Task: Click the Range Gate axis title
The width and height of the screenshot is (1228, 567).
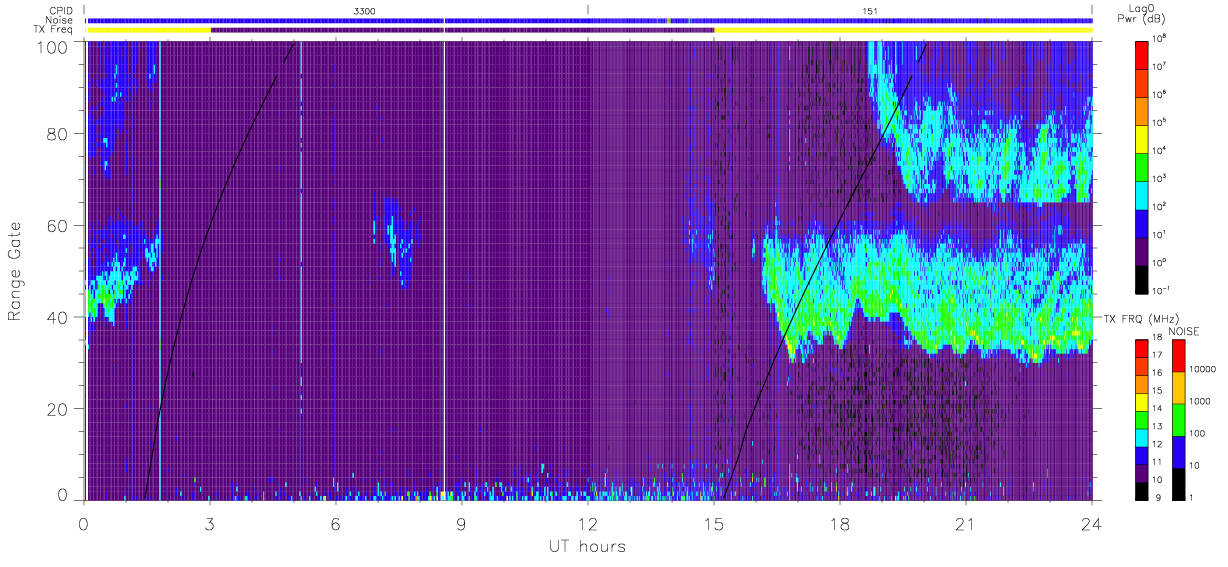Action: [x=16, y=272]
